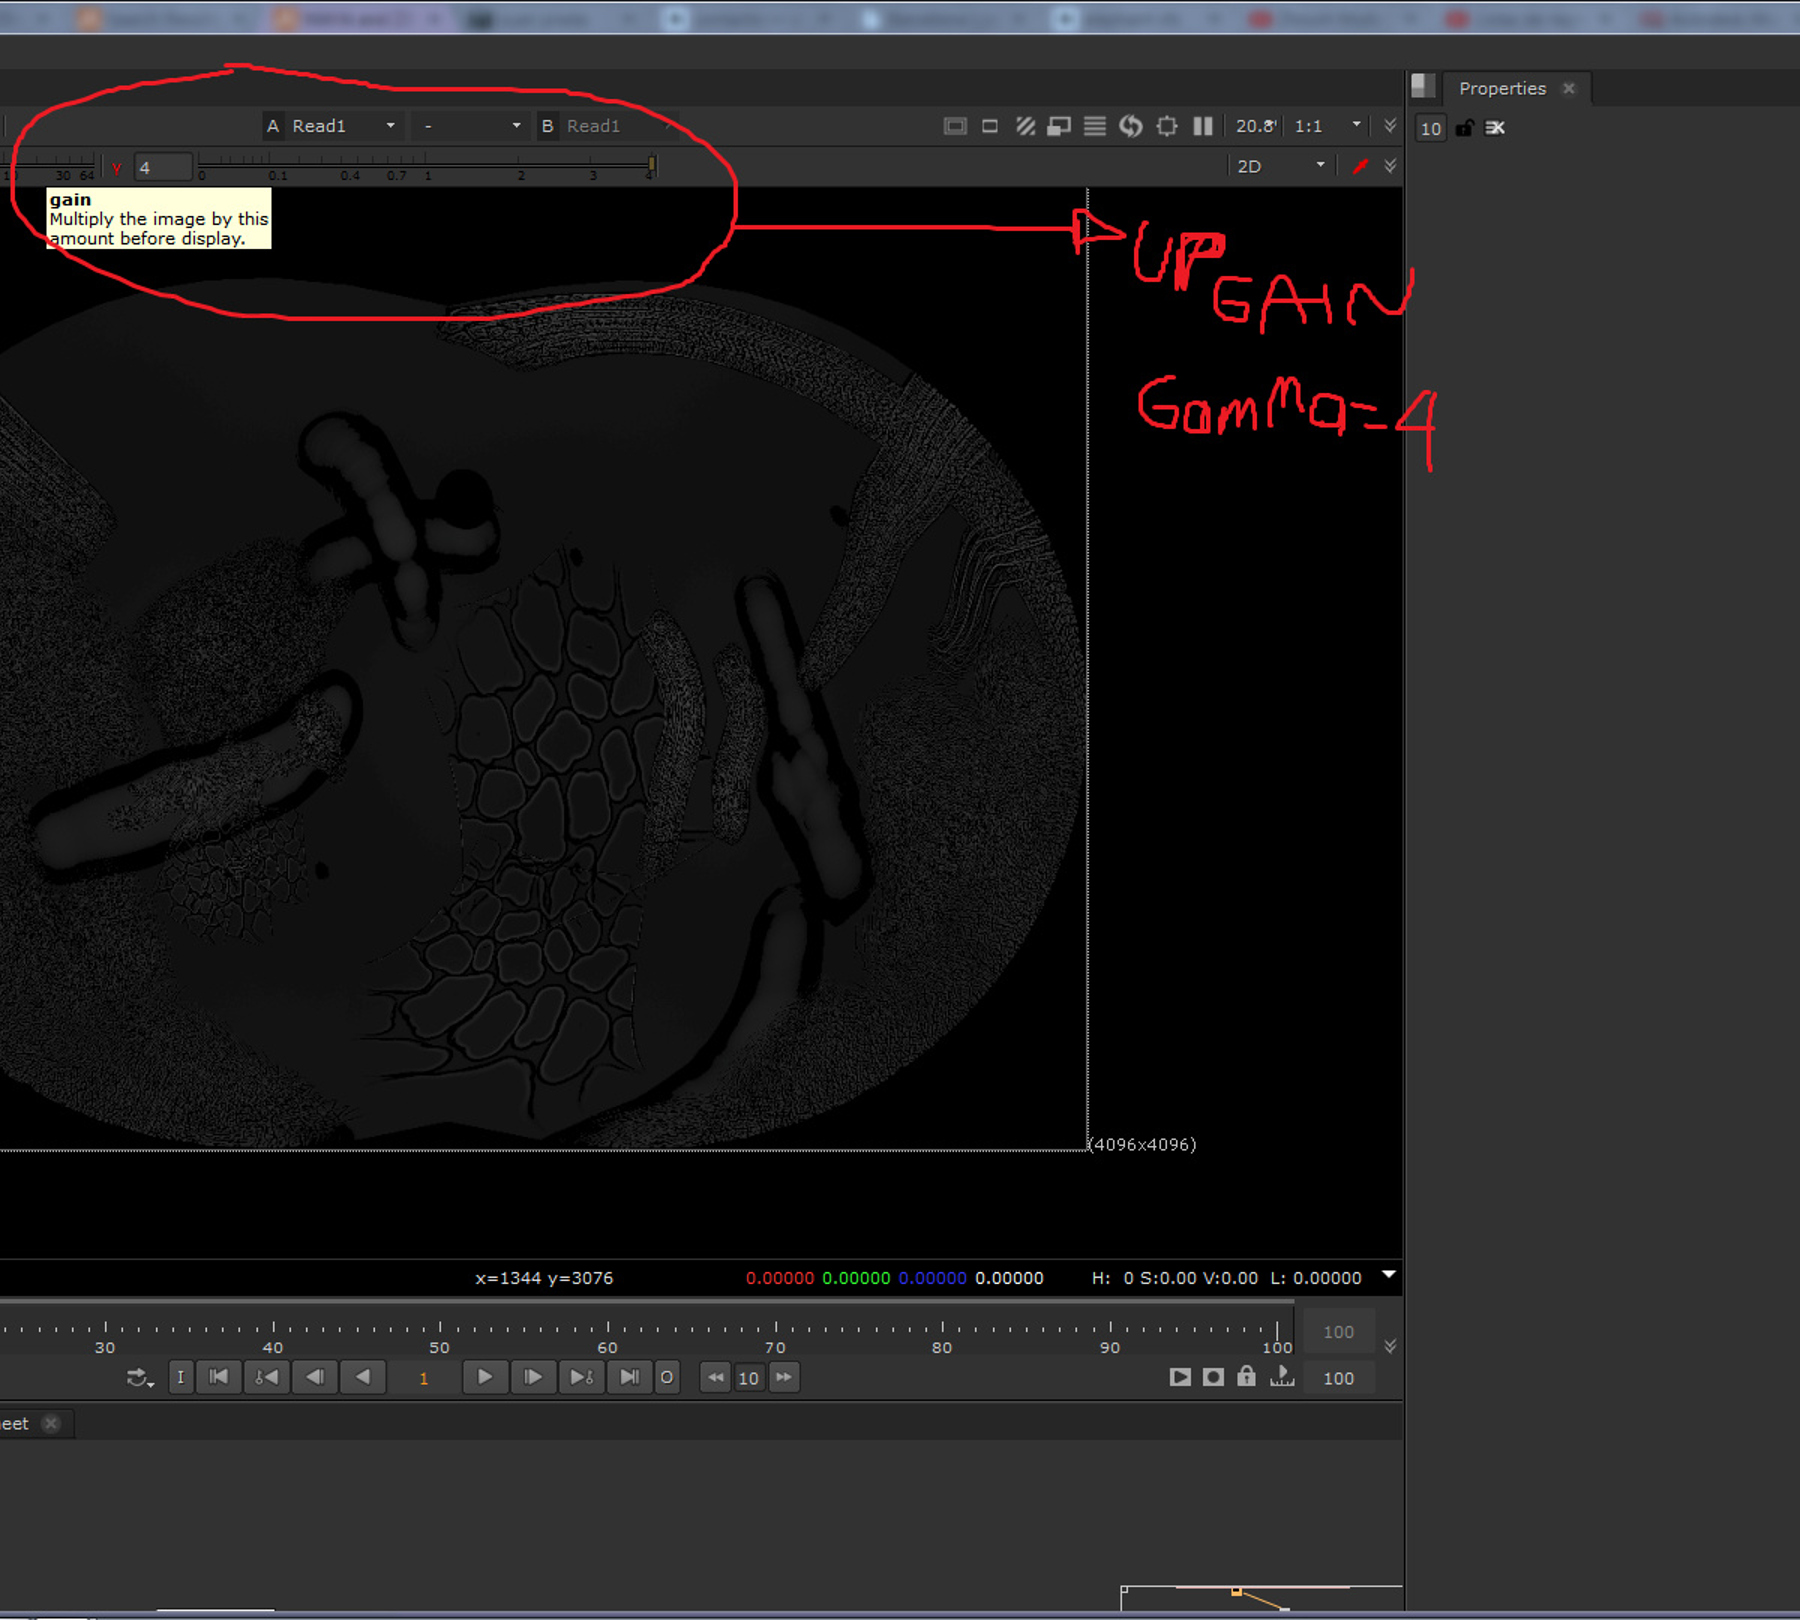Switch to the Properties tab

point(1501,88)
